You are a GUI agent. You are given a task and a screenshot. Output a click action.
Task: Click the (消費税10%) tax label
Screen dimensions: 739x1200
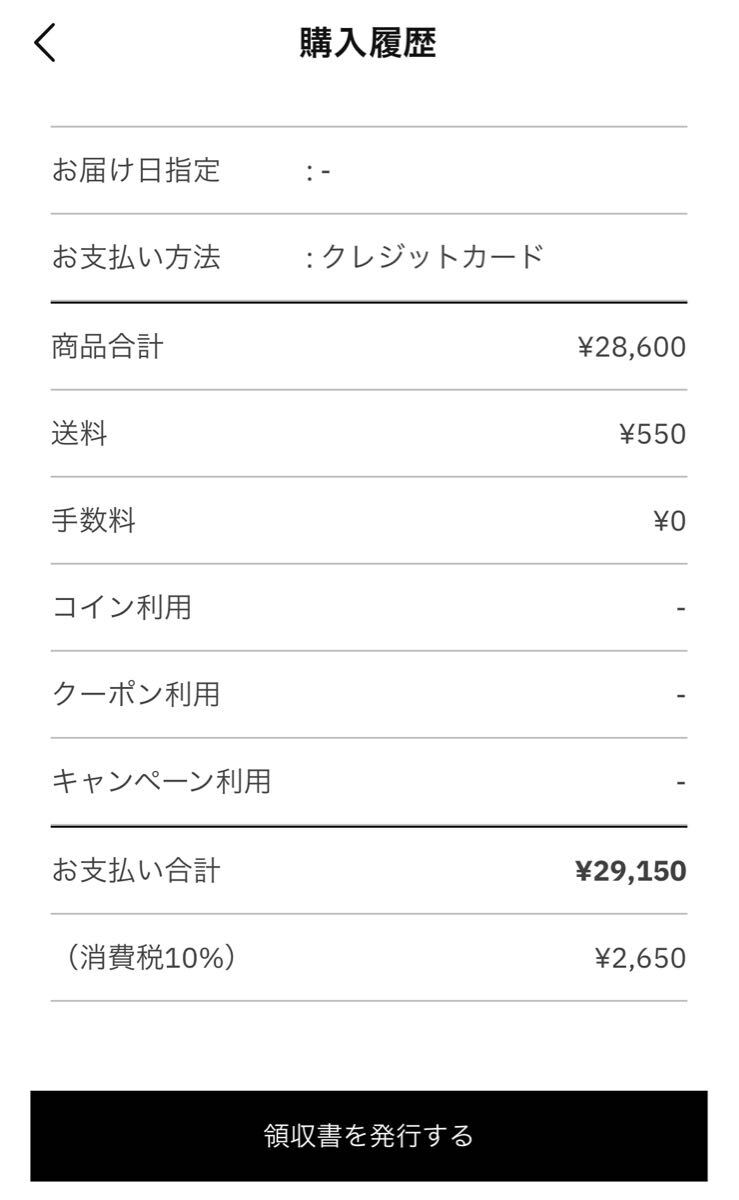pos(151,958)
